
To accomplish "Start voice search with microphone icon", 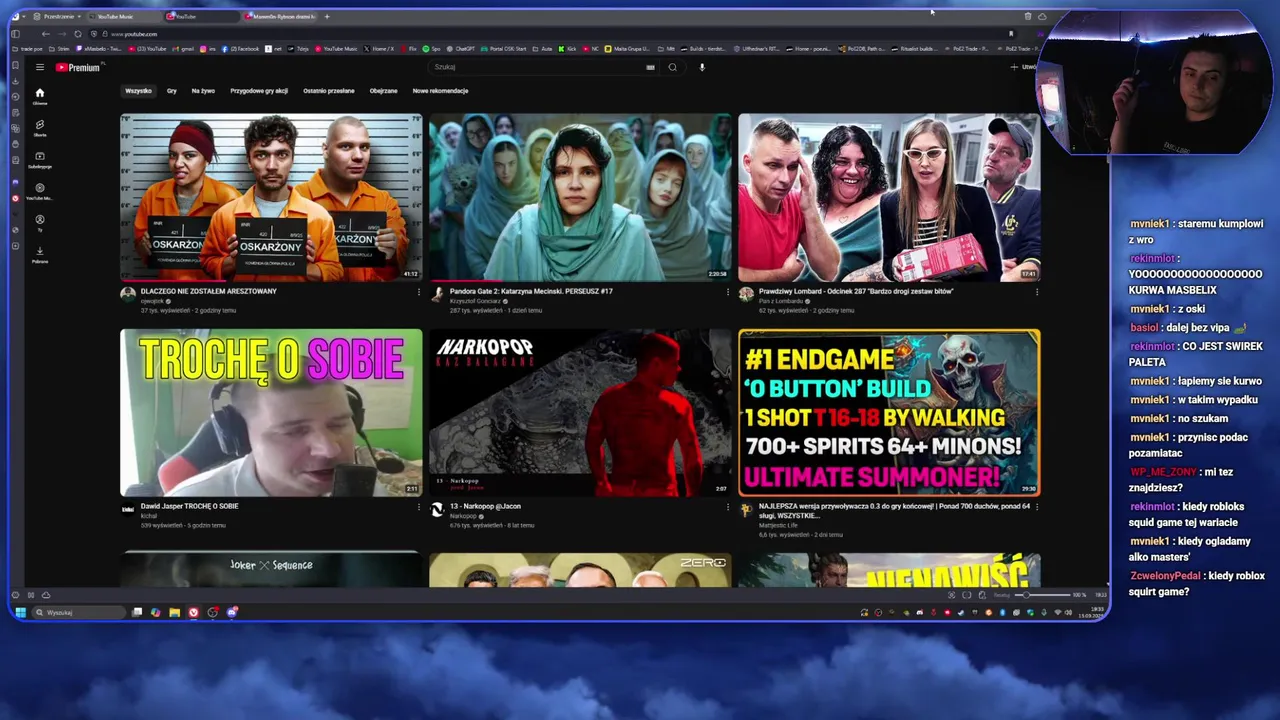I will 702,67.
